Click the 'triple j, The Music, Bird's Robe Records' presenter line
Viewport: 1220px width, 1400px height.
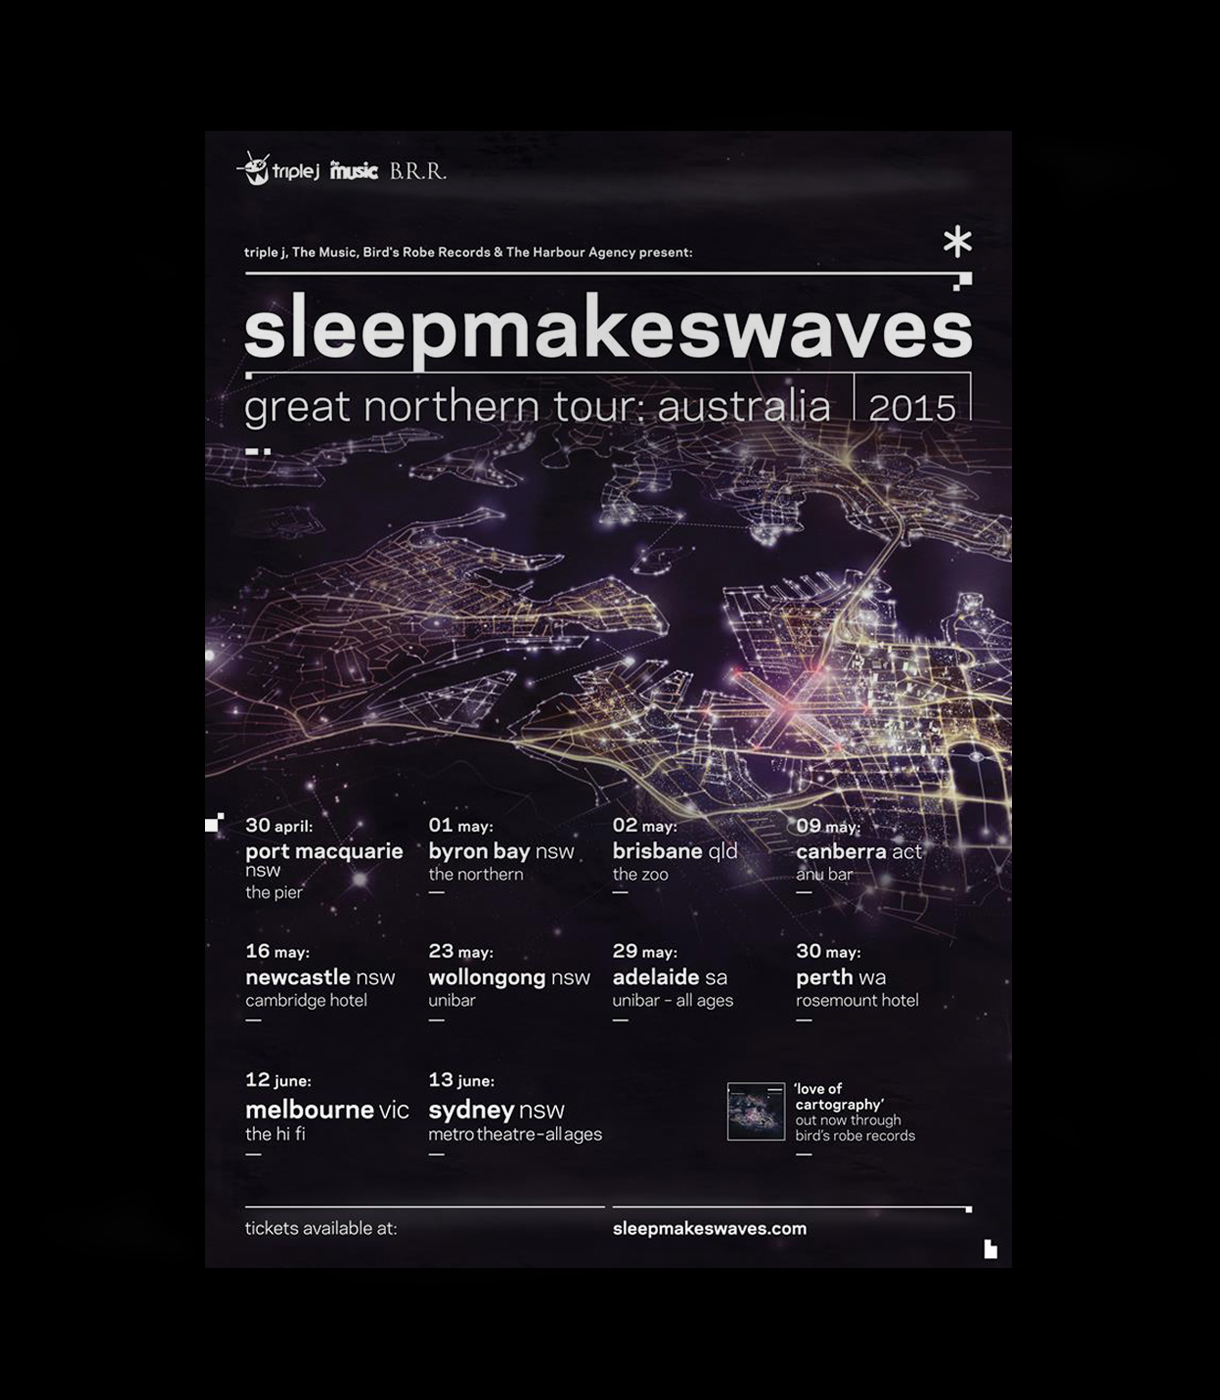468,252
